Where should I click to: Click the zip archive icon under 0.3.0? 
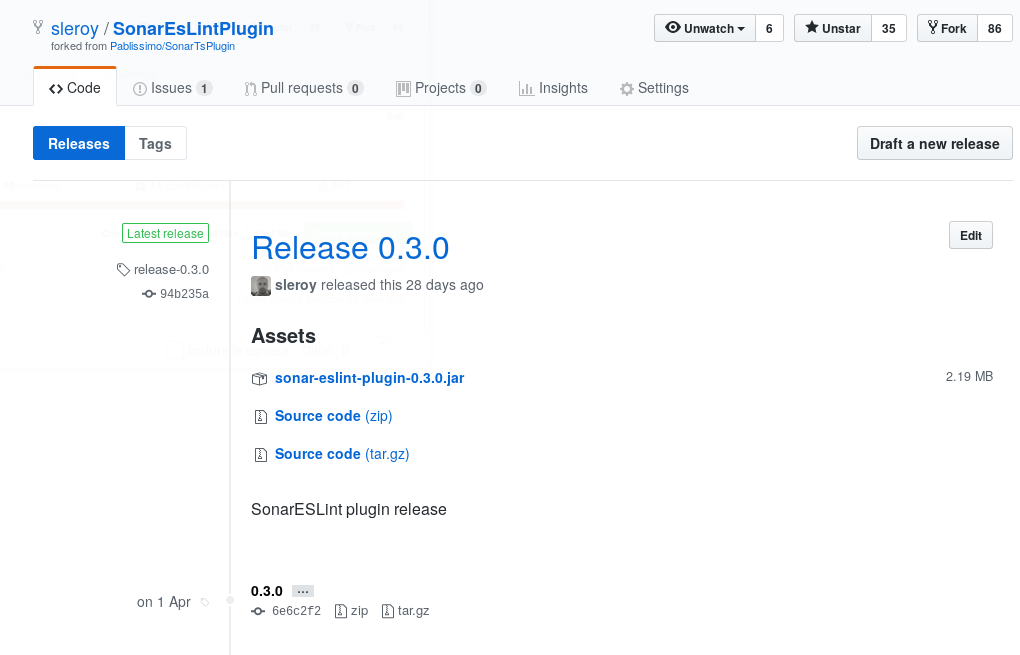[340, 610]
